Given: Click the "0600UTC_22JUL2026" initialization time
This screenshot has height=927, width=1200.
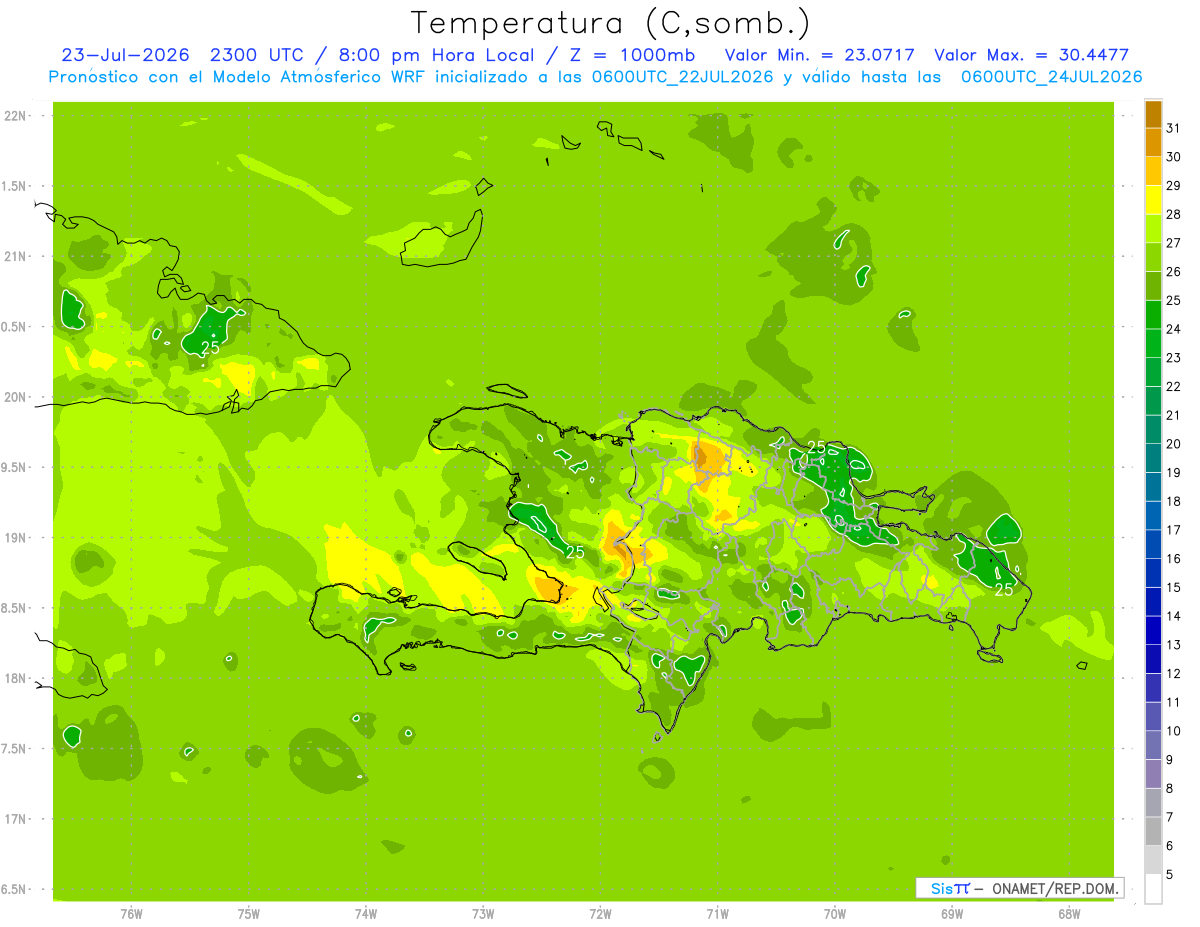Looking at the screenshot, I should click(678, 77).
